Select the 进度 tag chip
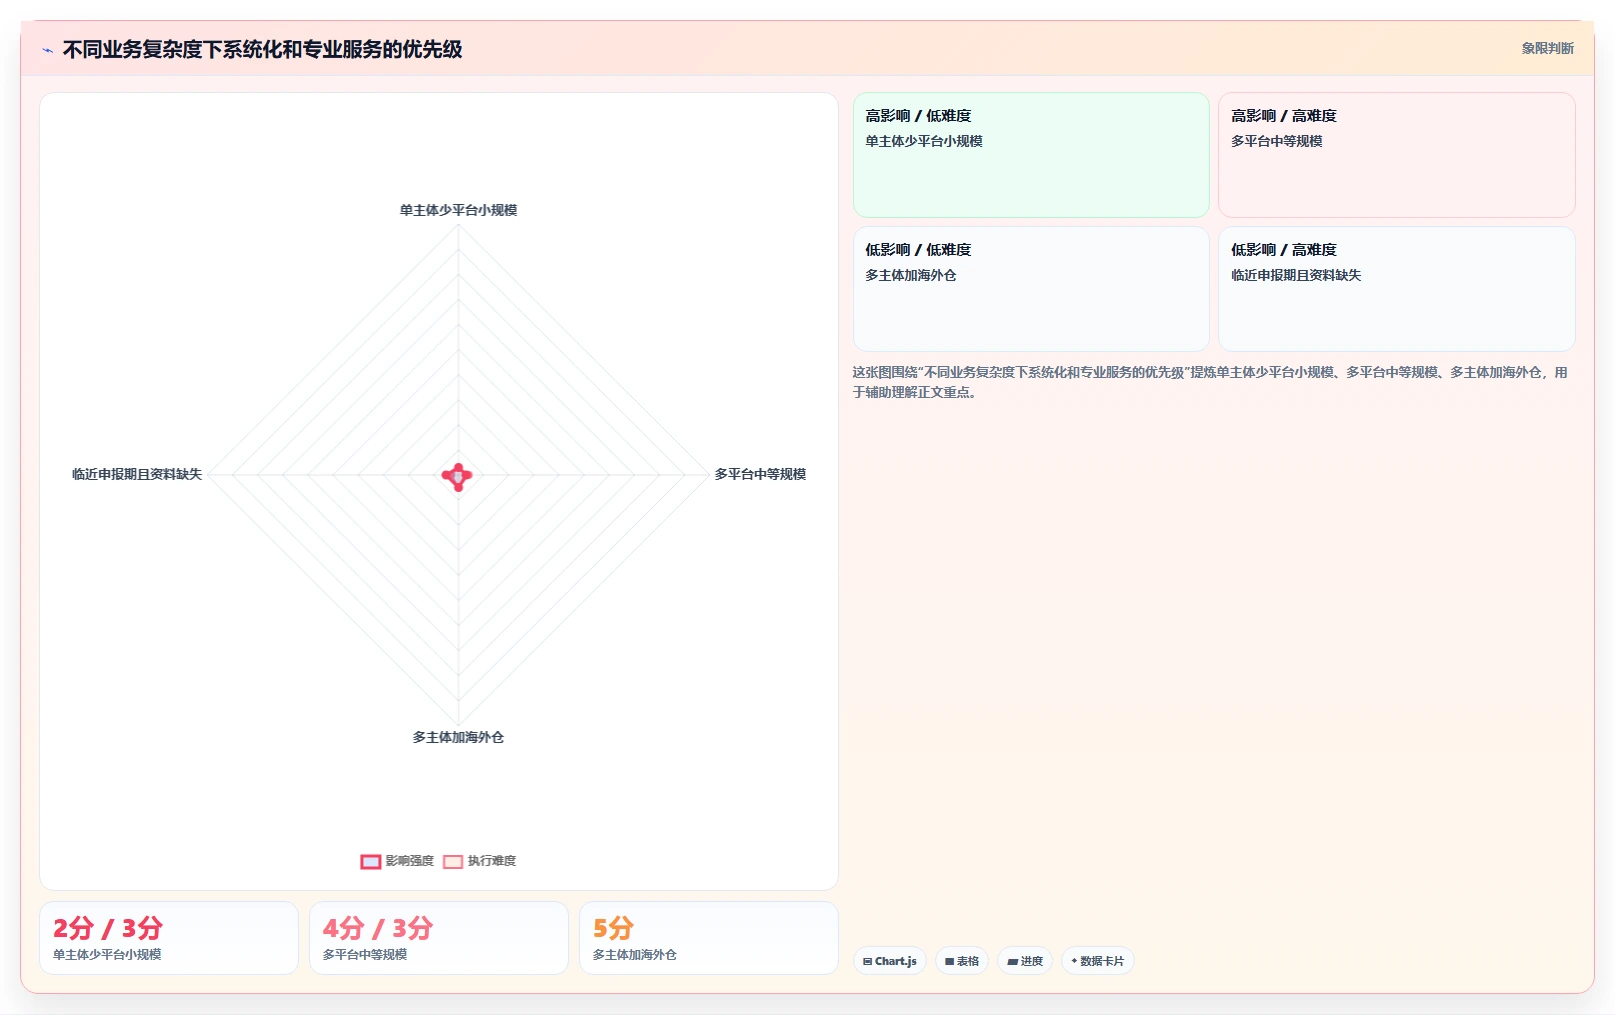This screenshot has width=1615, height=1015. [x=1025, y=961]
